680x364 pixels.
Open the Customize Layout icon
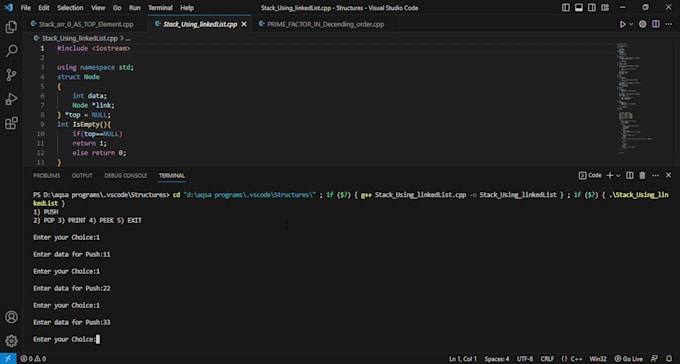[605, 7]
